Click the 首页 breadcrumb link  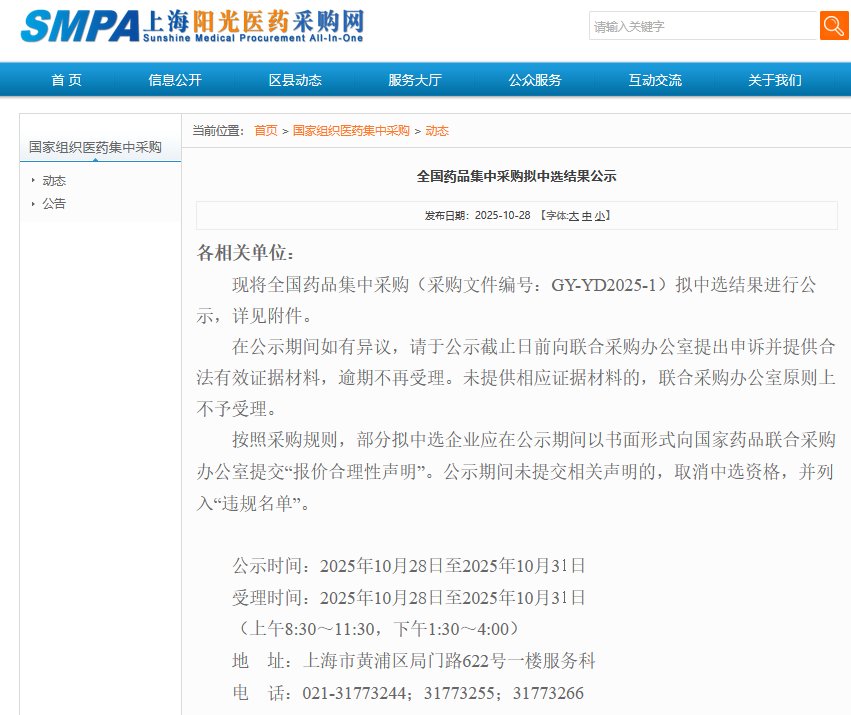pyautogui.click(x=266, y=131)
